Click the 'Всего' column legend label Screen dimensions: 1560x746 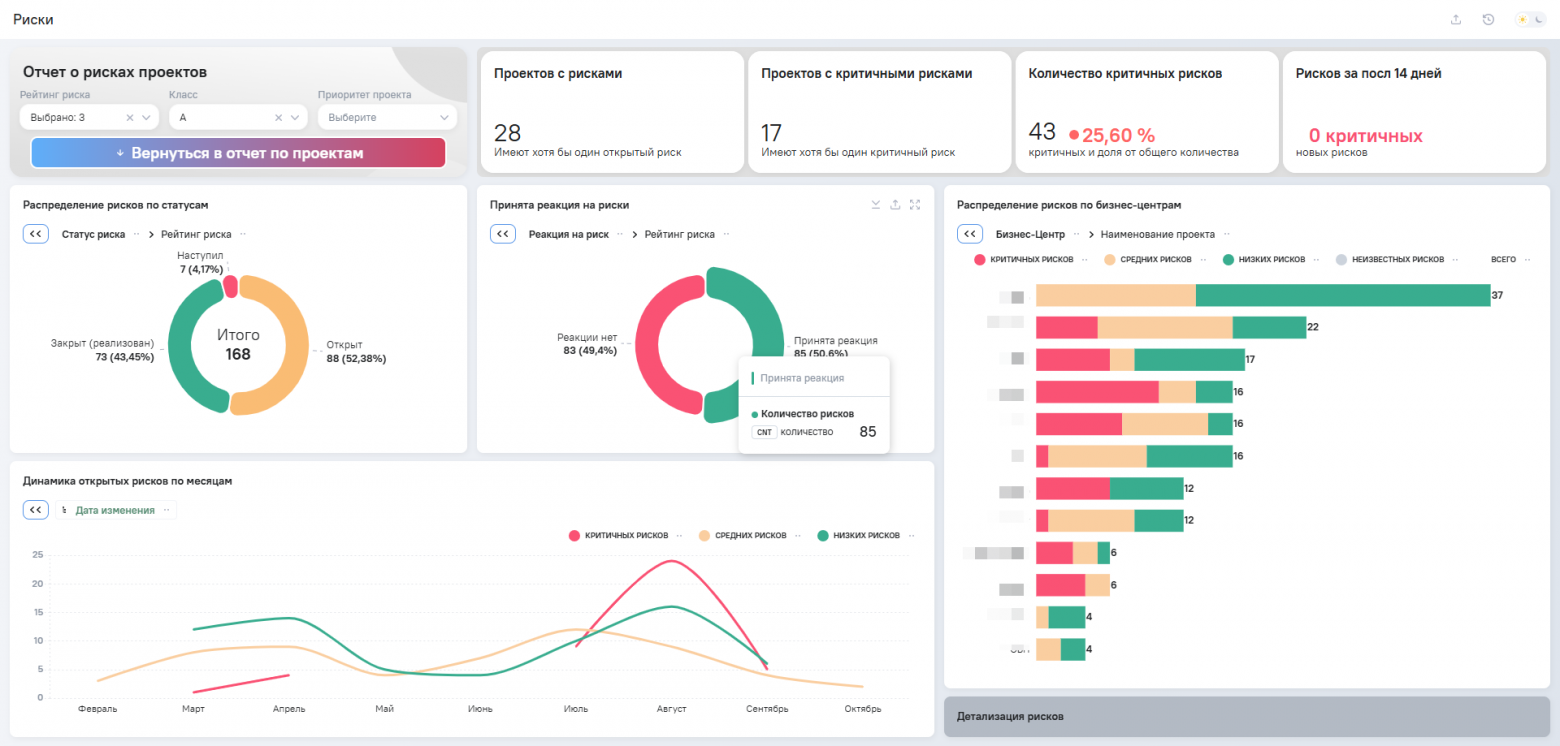pos(1503,259)
